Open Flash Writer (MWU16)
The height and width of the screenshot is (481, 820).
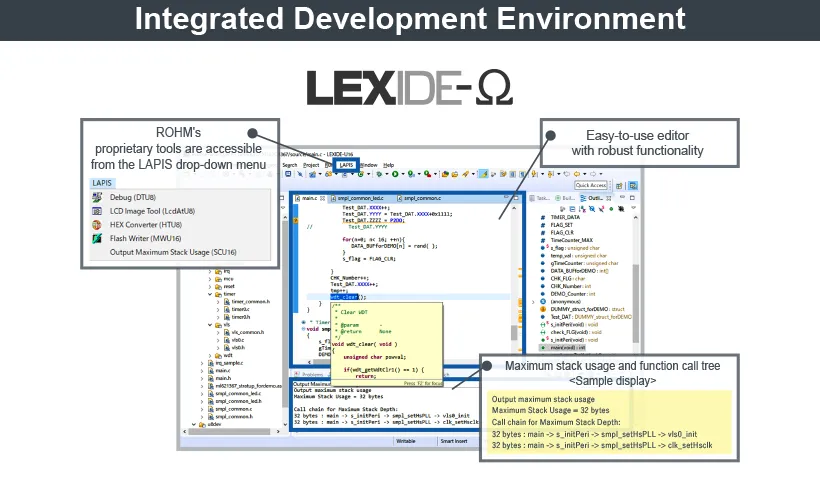coord(145,238)
